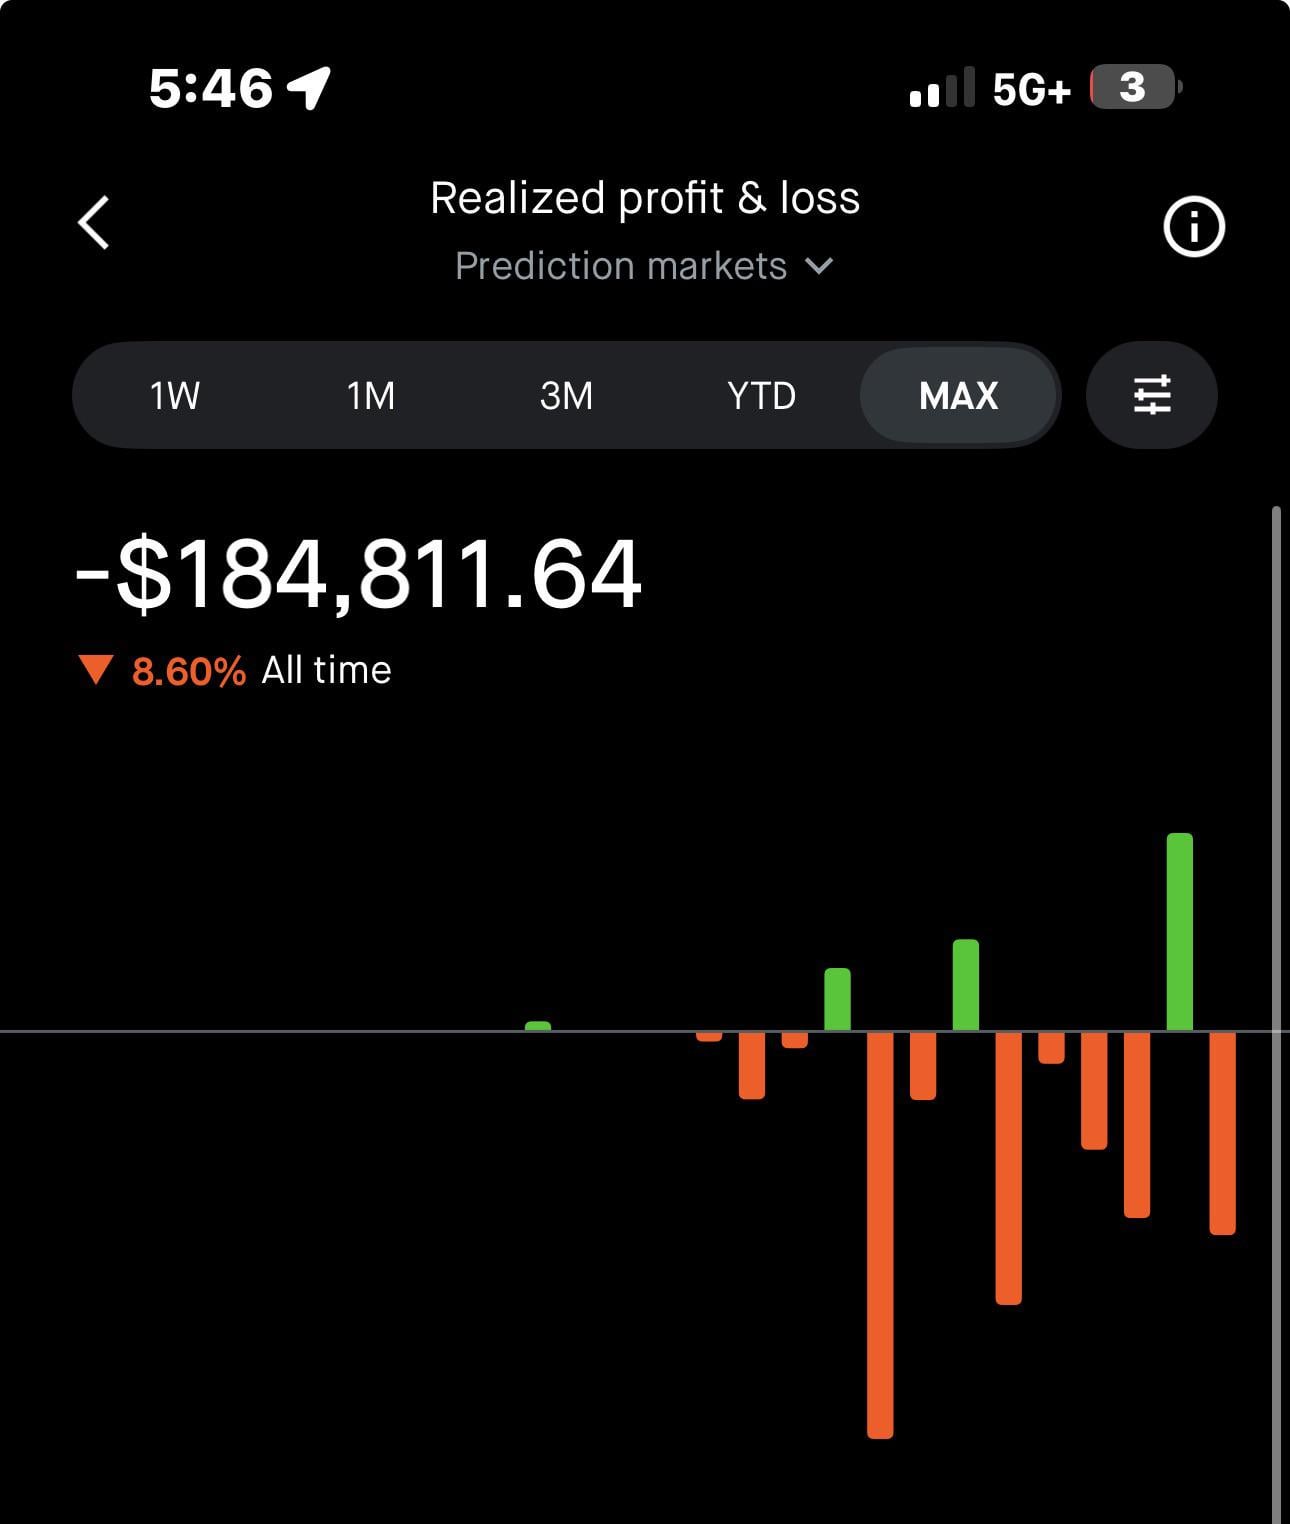Open the info circle icon

1193,227
